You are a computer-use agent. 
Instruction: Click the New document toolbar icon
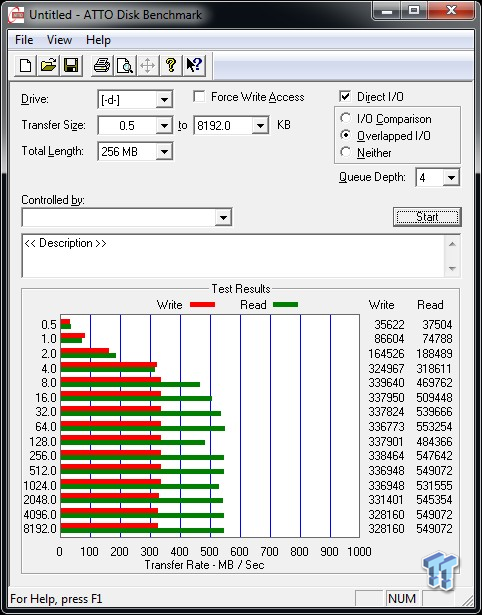coord(25,65)
